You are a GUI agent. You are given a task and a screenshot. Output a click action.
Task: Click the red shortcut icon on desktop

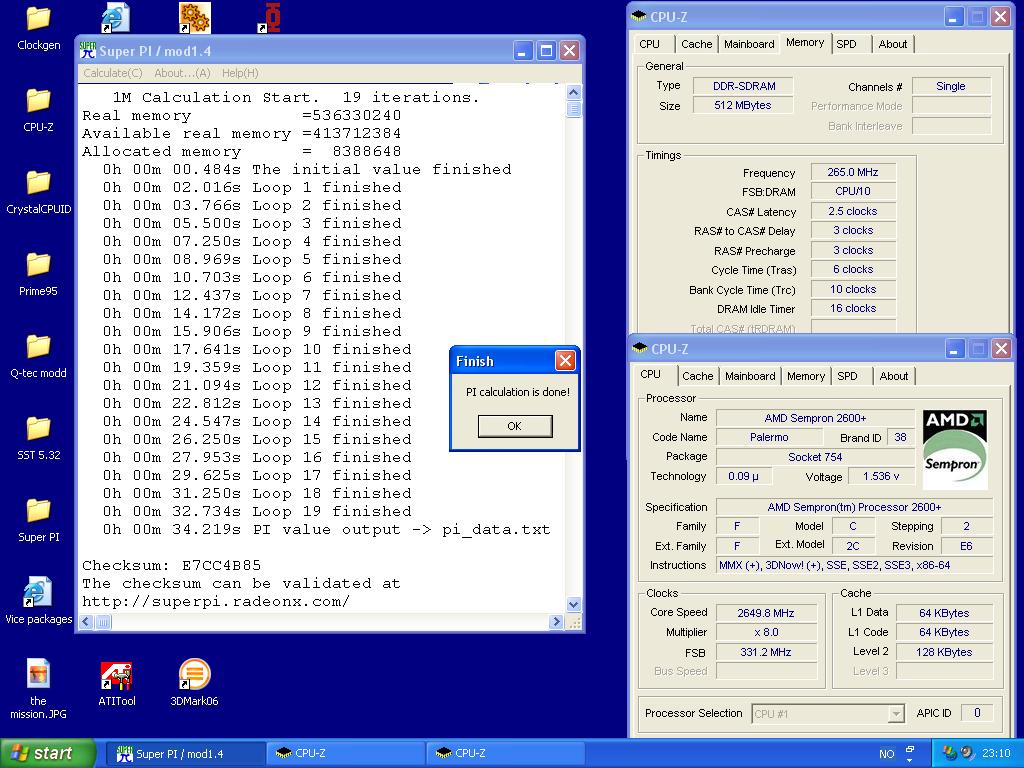[x=271, y=18]
